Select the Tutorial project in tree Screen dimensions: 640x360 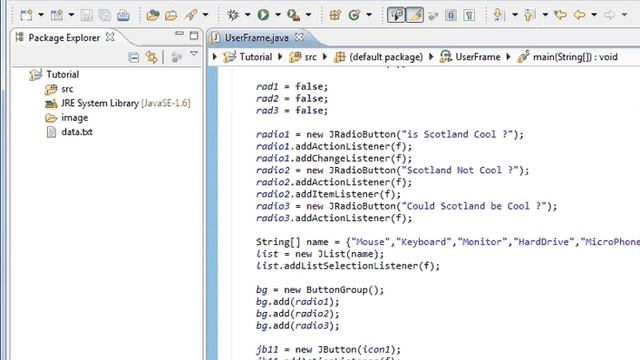(x=62, y=74)
